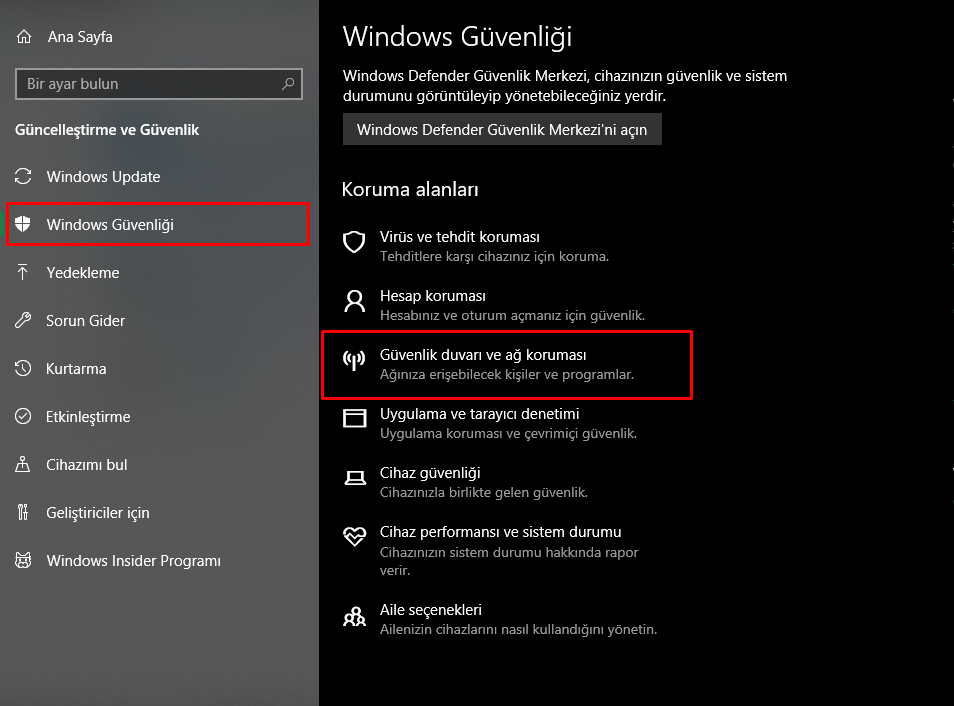Image resolution: width=954 pixels, height=706 pixels.
Task: Click the firewall antenna icon
Action: 354,360
